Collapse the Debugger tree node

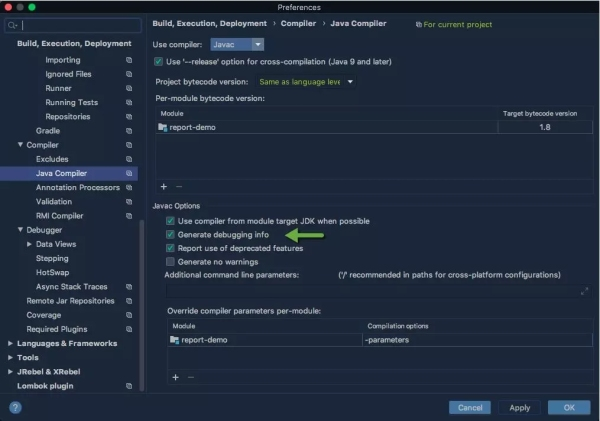[x=20, y=230]
